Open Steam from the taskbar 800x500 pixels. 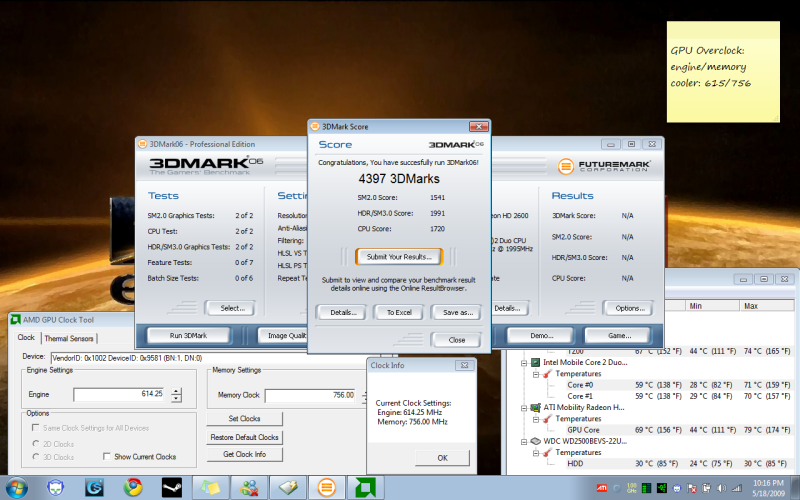(171, 488)
